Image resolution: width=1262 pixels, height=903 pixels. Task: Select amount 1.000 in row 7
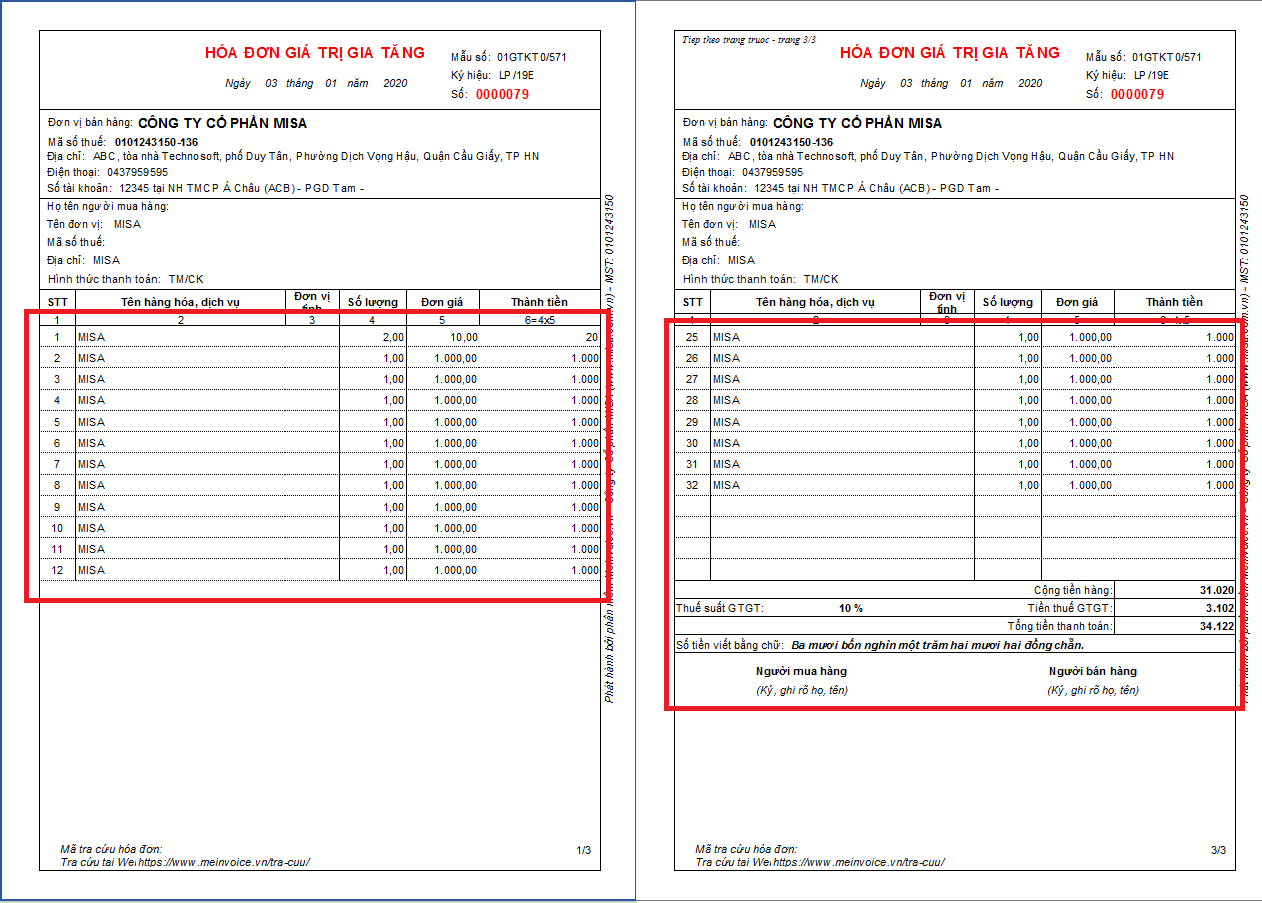coord(585,464)
